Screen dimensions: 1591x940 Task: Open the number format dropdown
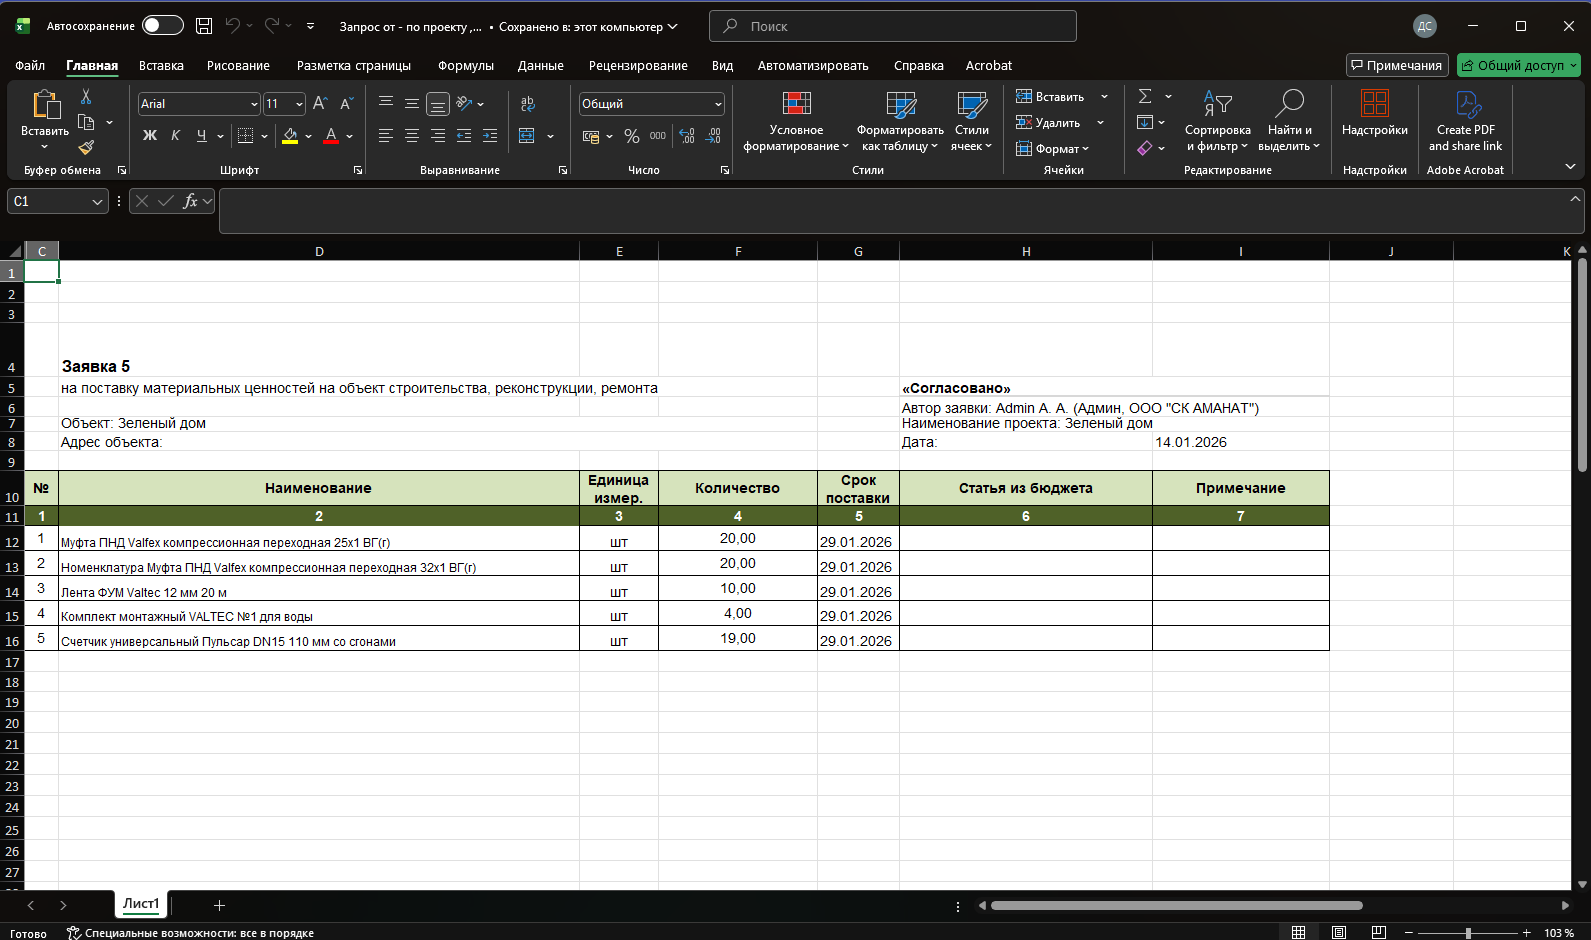(718, 104)
